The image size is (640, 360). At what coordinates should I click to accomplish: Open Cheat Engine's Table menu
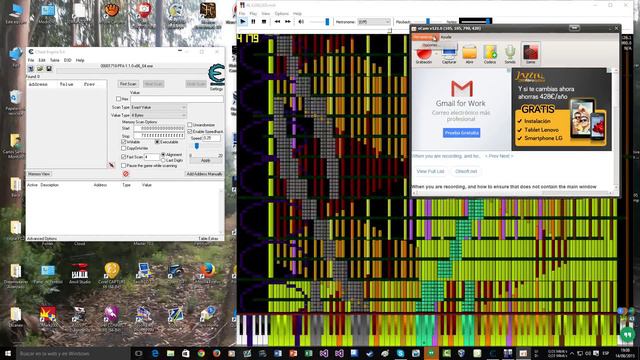coord(54,60)
